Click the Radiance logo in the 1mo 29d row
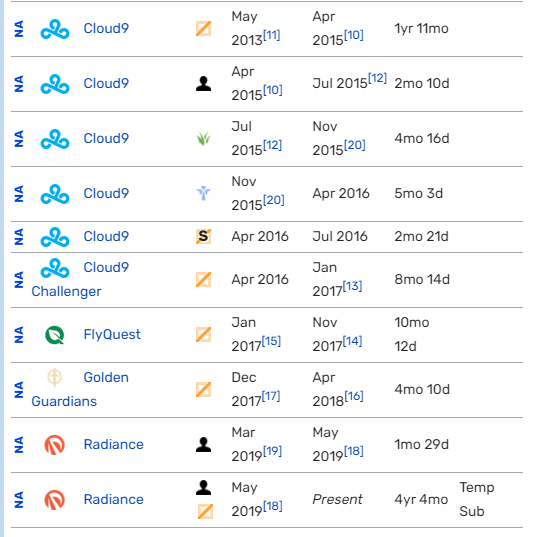The width and height of the screenshot is (553, 537). click(55, 445)
